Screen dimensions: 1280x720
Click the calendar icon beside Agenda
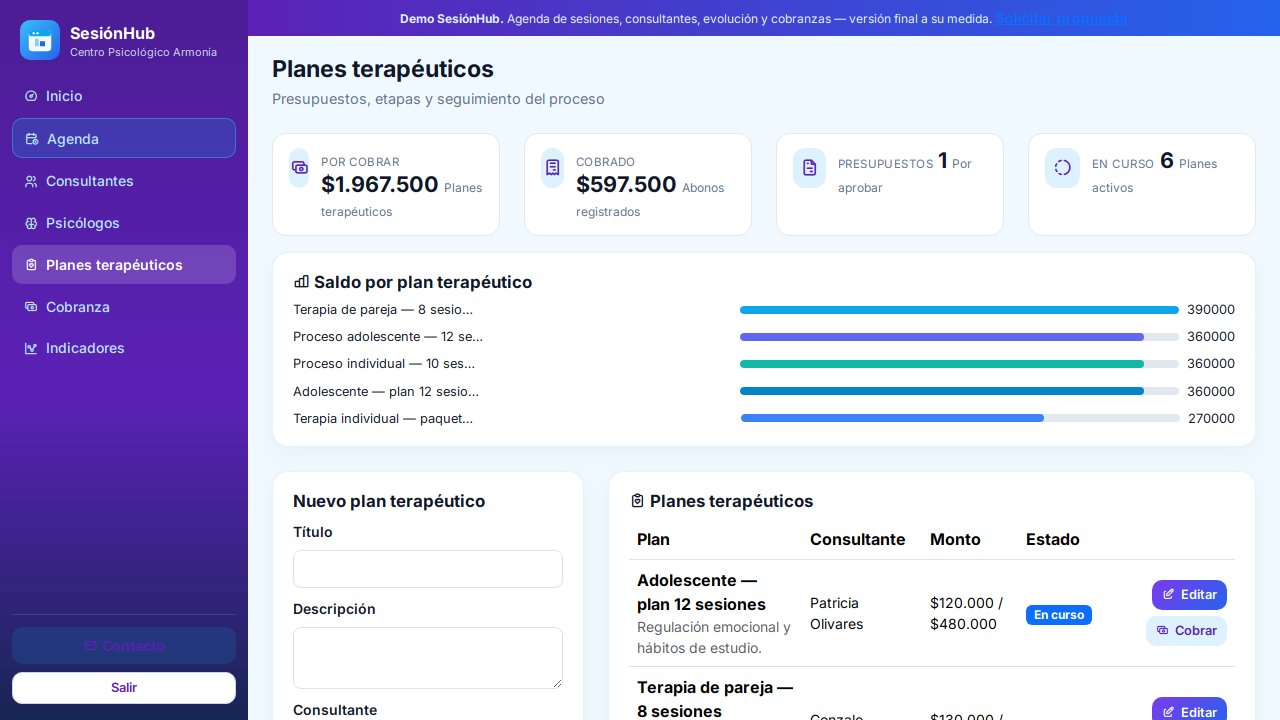pyautogui.click(x=32, y=139)
